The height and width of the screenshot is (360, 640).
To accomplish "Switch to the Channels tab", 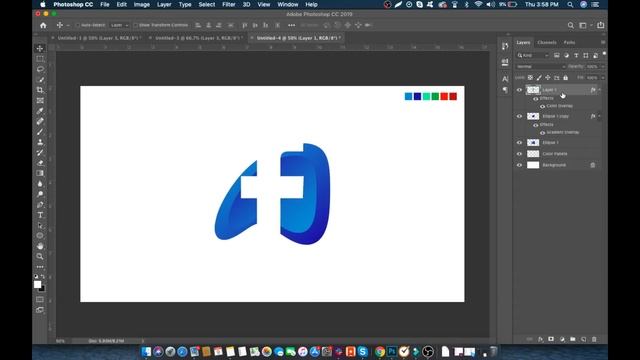I will tap(547, 42).
